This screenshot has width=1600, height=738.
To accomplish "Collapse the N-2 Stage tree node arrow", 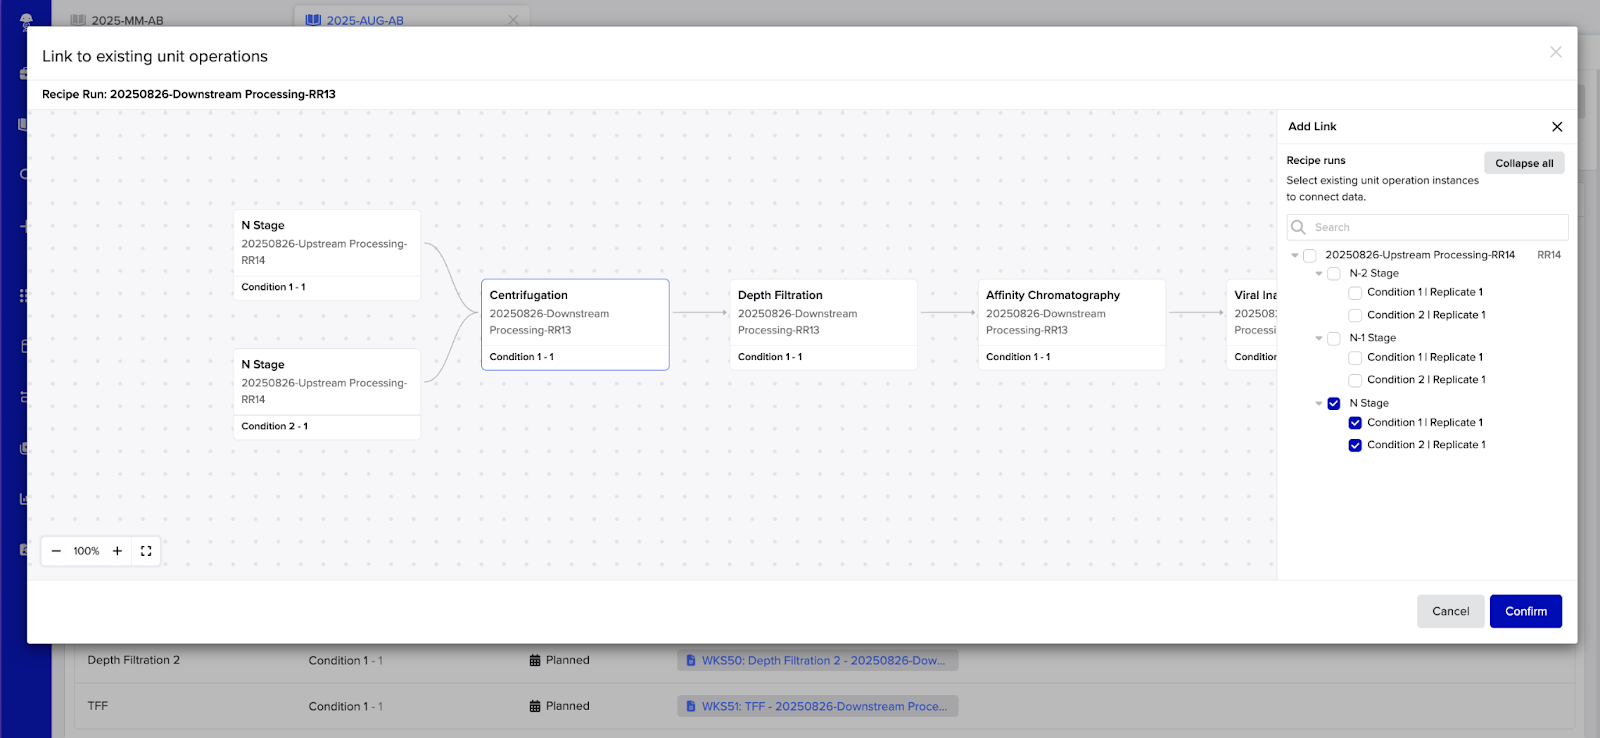I will (x=1319, y=274).
